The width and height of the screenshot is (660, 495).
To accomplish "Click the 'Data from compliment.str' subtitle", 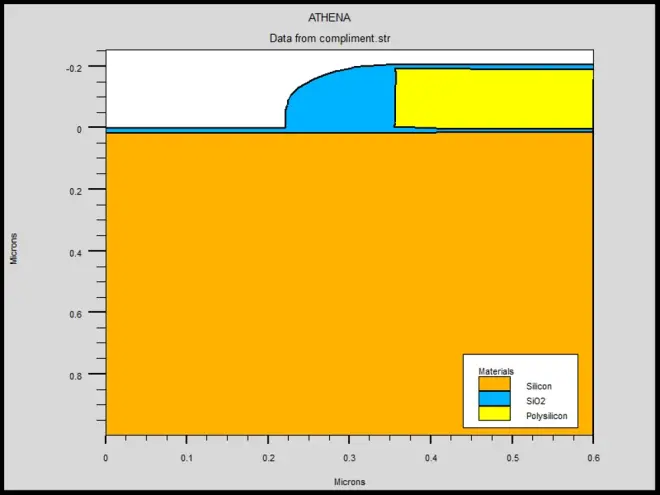I will (x=330, y=38).
